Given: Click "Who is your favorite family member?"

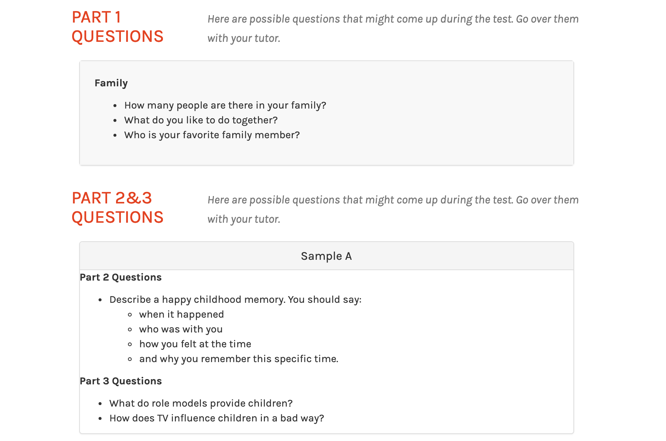Looking at the screenshot, I should [212, 135].
